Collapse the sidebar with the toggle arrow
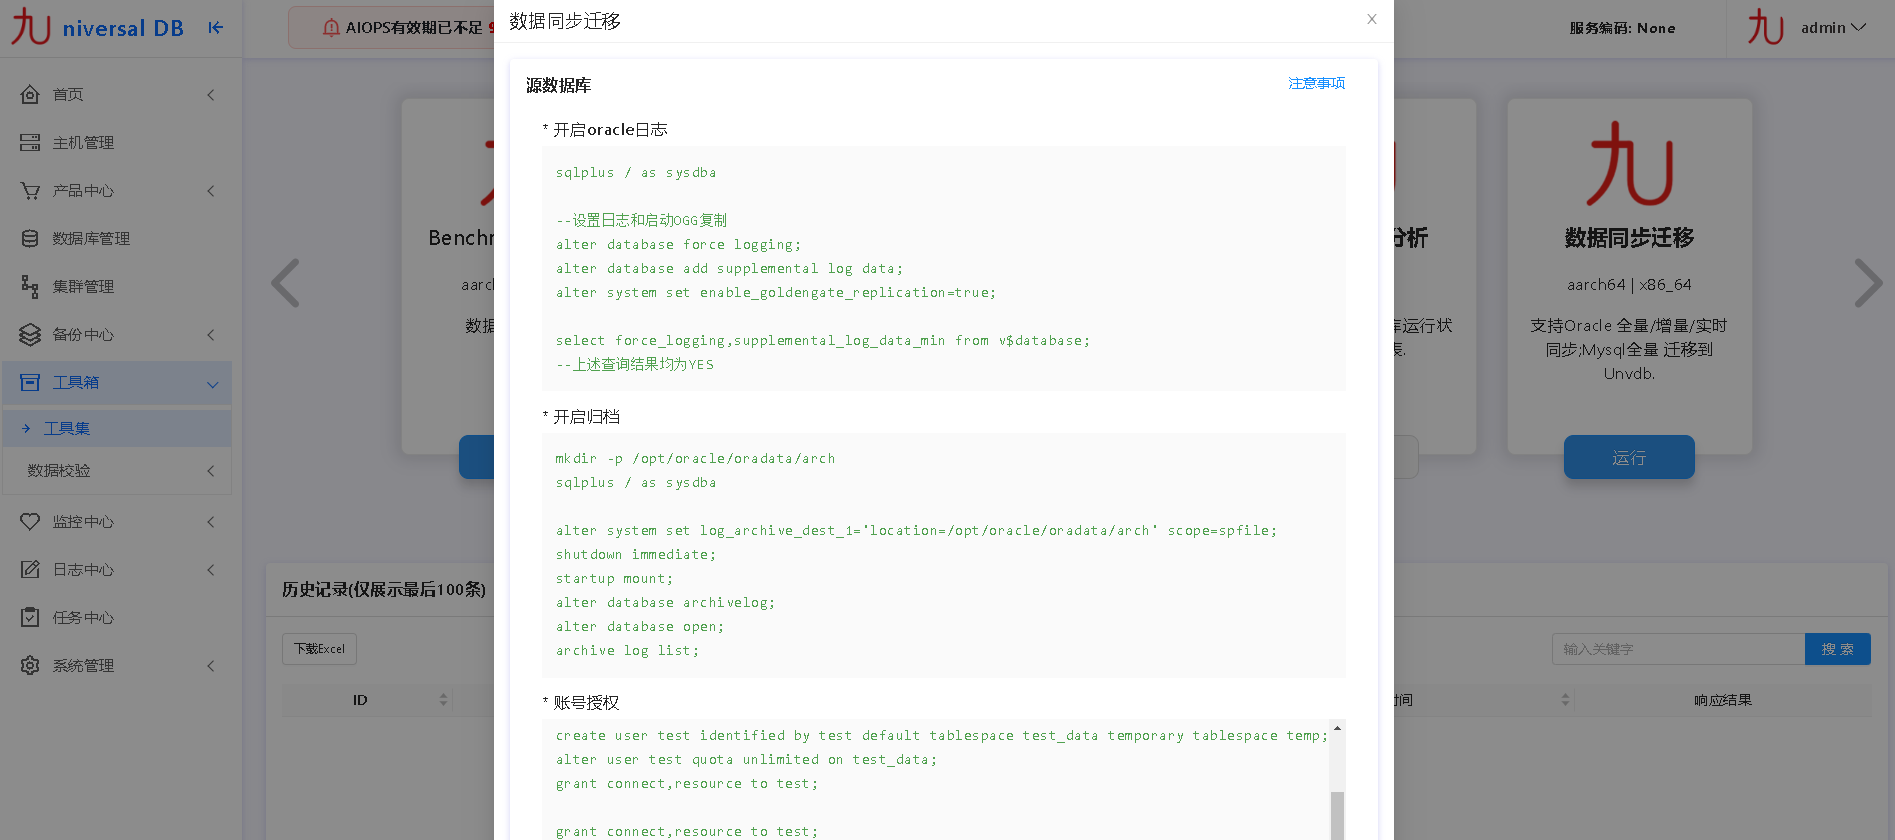The height and width of the screenshot is (840, 1895). pyautogui.click(x=215, y=28)
